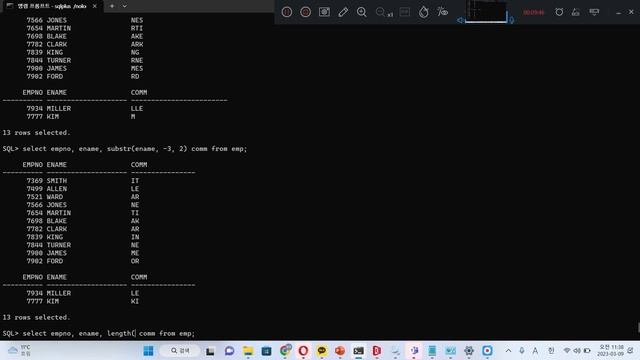The height and width of the screenshot is (360, 640).
Task: Open the clock and date panel
Action: coord(611,351)
